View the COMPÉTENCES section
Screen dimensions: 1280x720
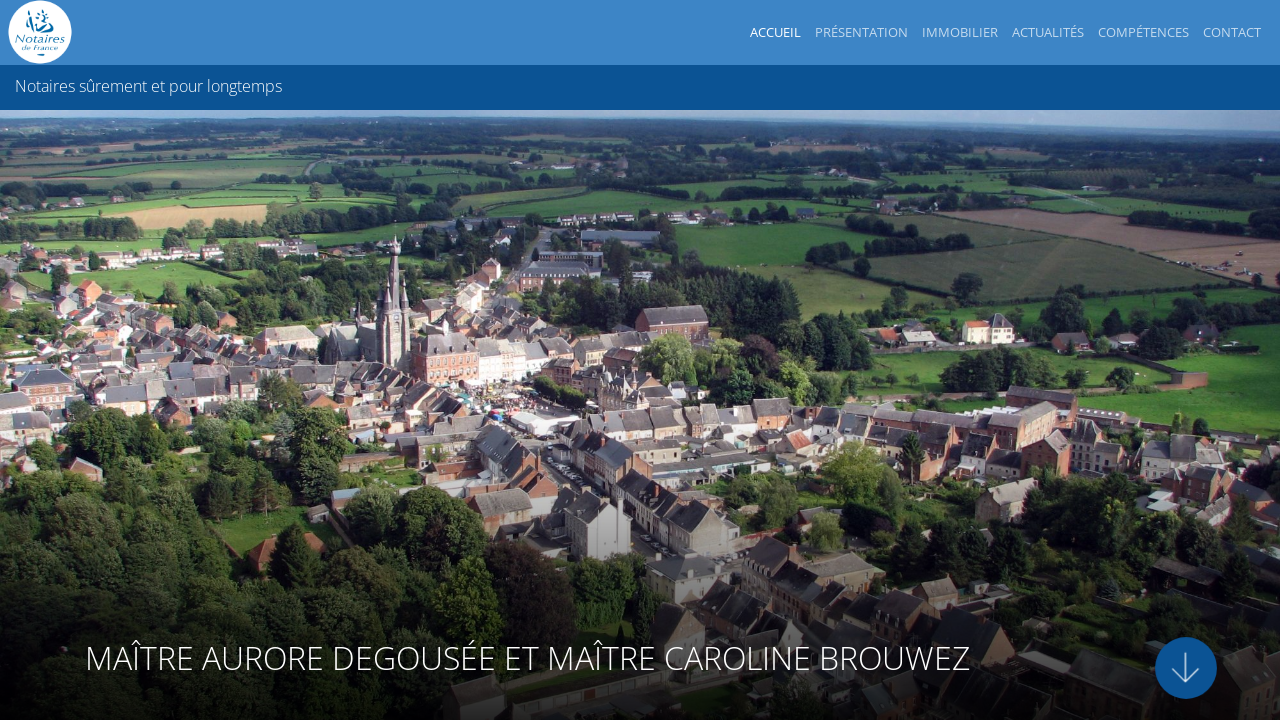1143,31
